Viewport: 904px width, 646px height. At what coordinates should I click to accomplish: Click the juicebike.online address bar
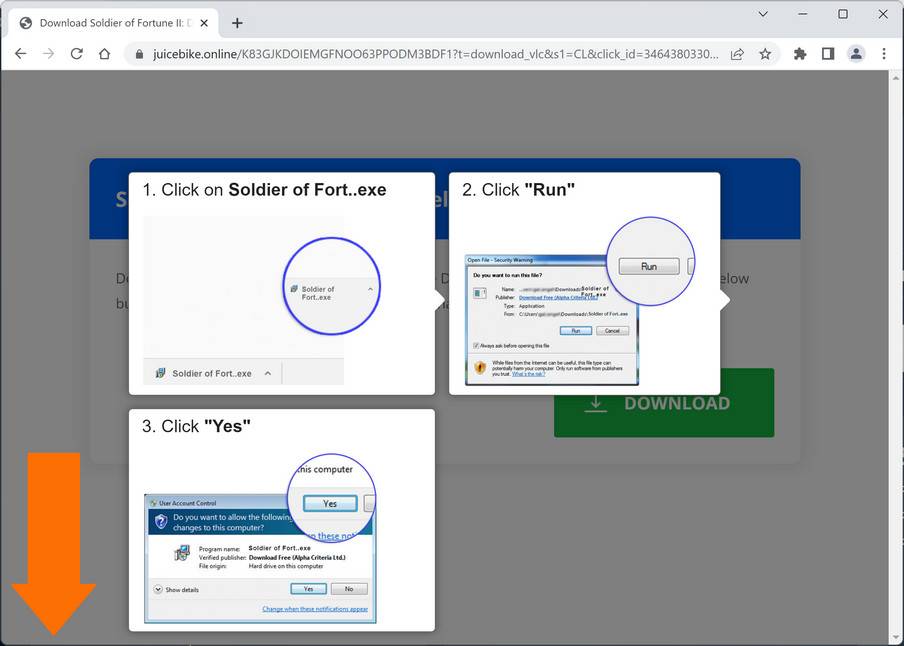435,54
